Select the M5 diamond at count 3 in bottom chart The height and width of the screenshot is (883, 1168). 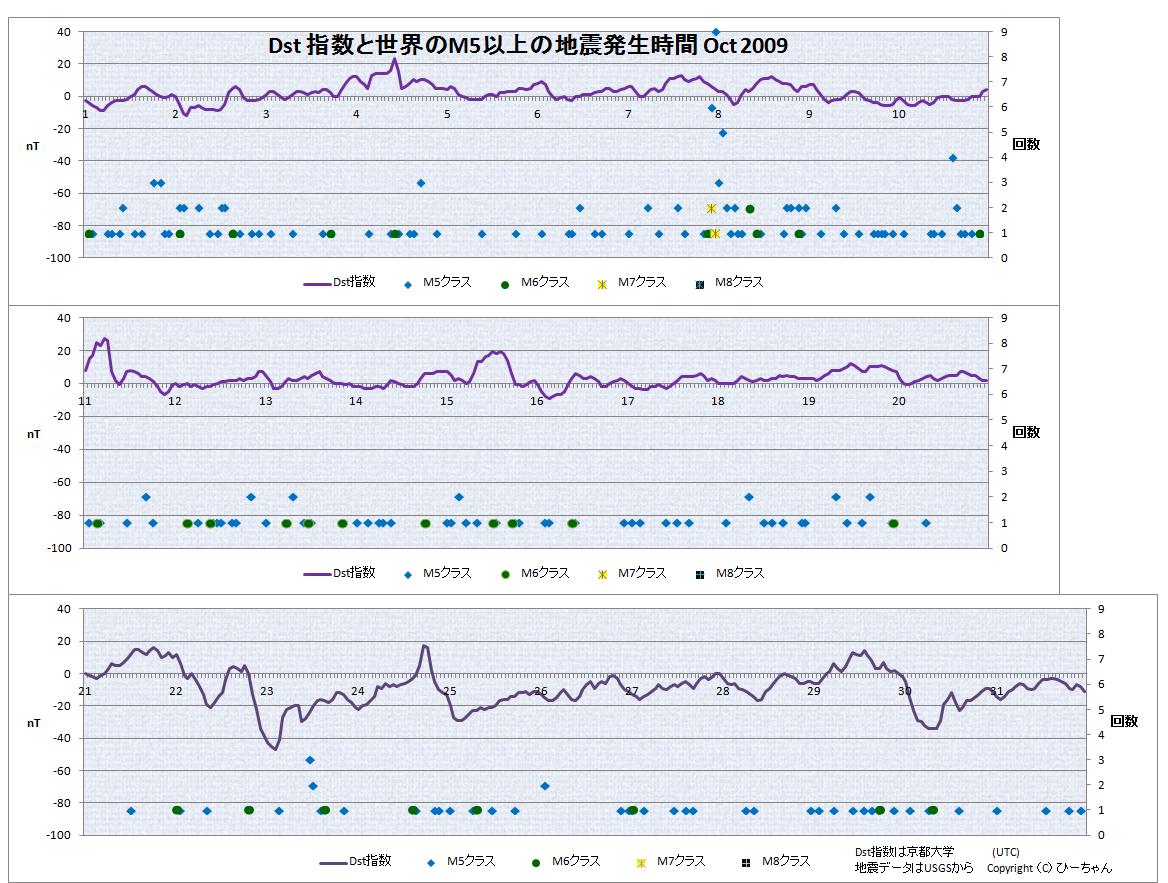pos(310,760)
